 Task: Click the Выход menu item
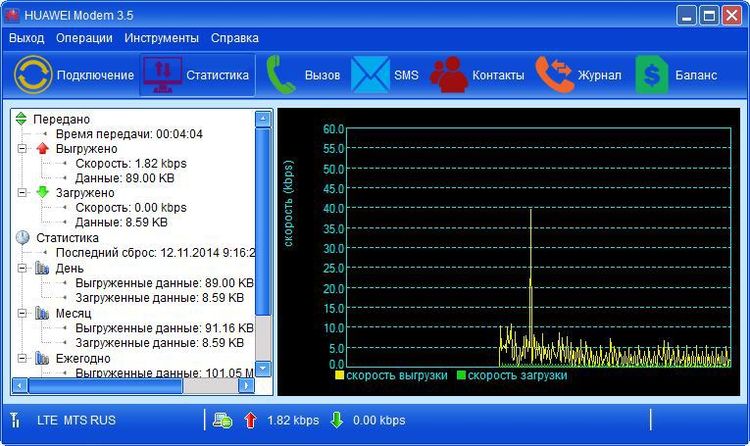[x=27, y=38]
